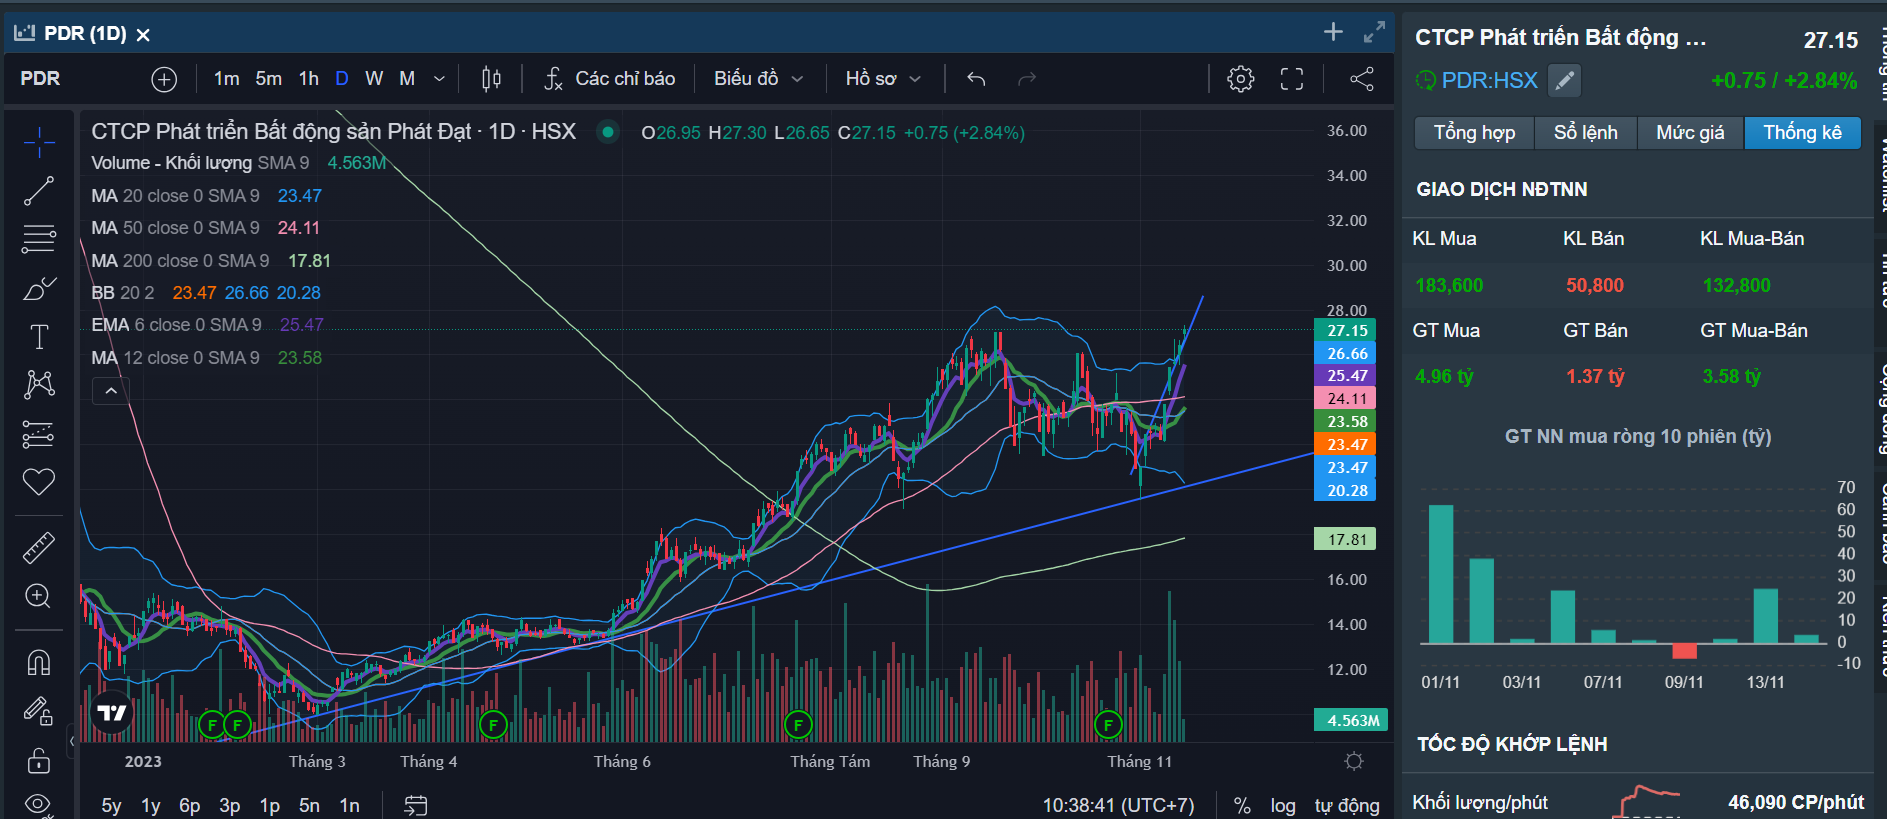
Task: Toggle hide all drawings eye icon
Action: click(39, 804)
